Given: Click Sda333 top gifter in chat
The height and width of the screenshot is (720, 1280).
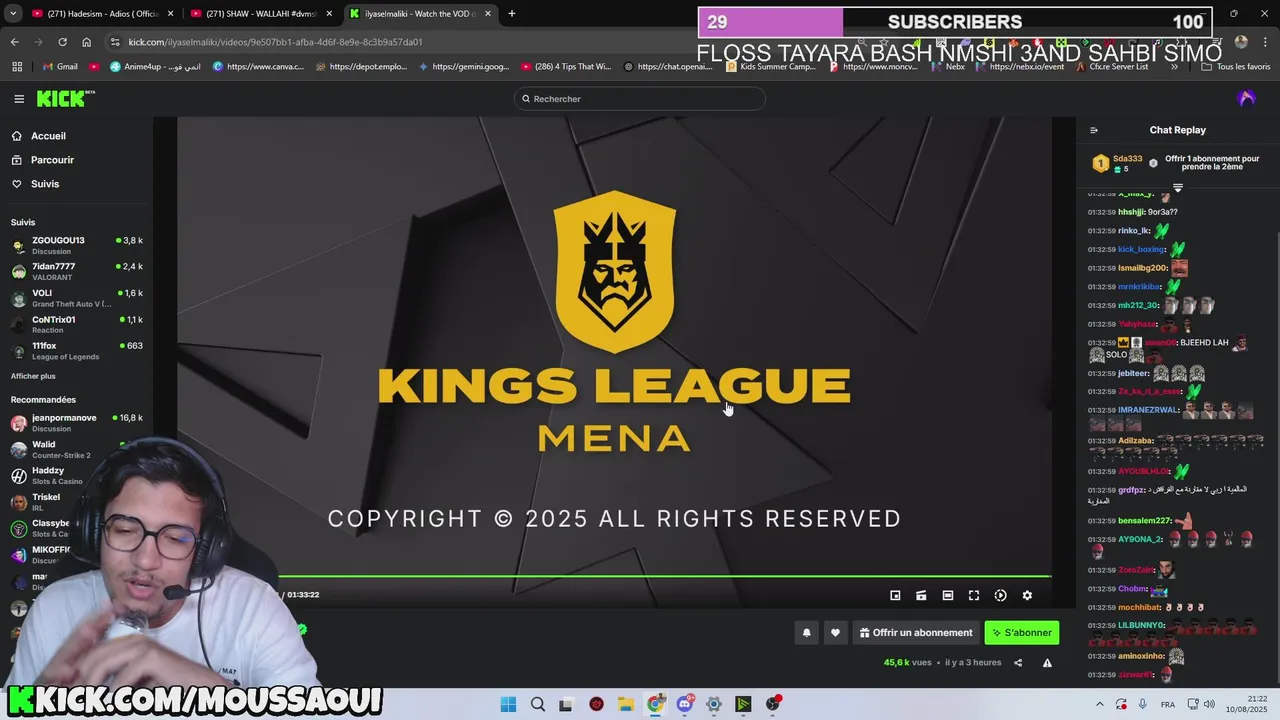Looking at the screenshot, I should click(1127, 159).
